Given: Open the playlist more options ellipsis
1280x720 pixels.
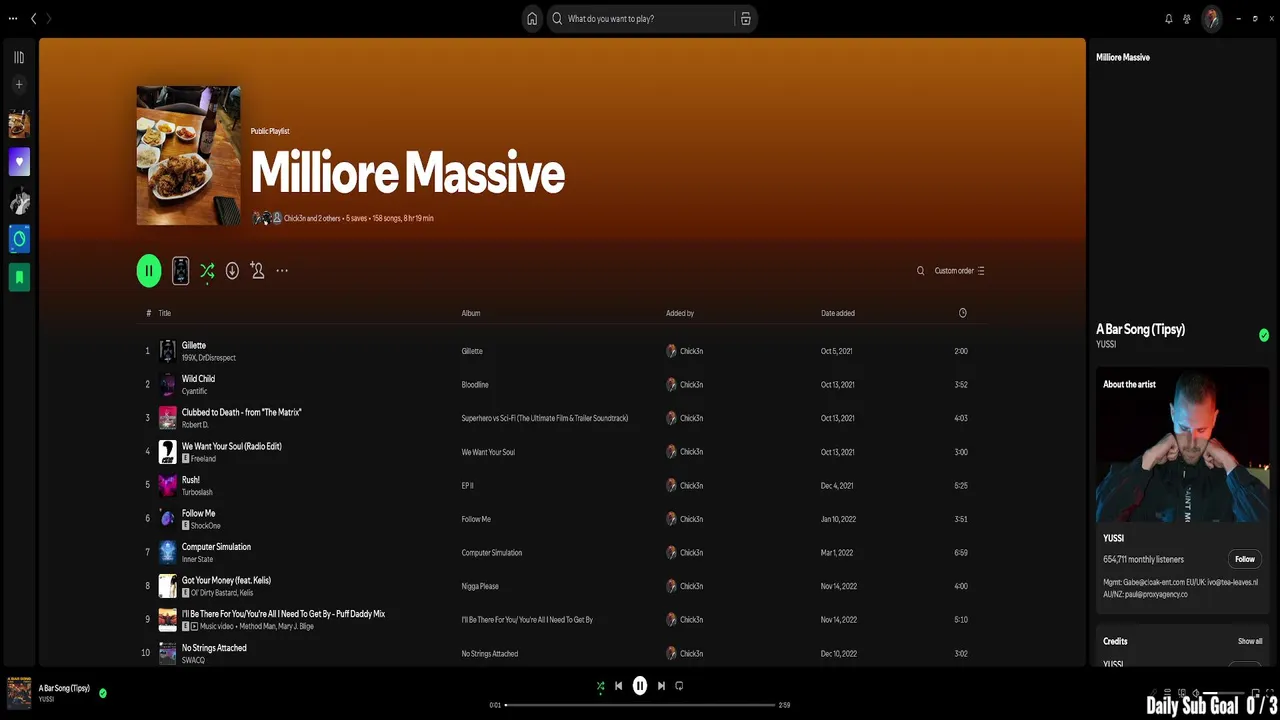Looking at the screenshot, I should tap(282, 270).
